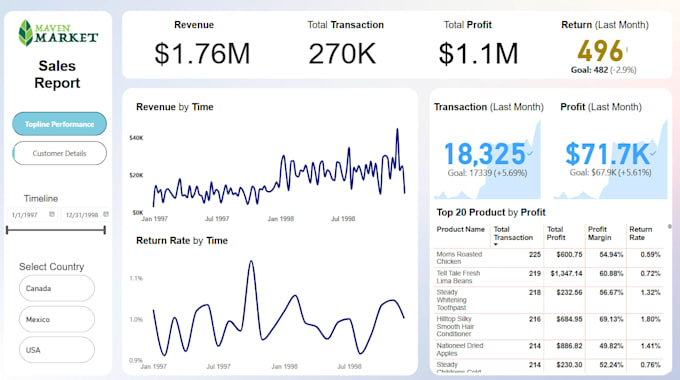Select Steady Whitening Toothpast row

point(549,300)
